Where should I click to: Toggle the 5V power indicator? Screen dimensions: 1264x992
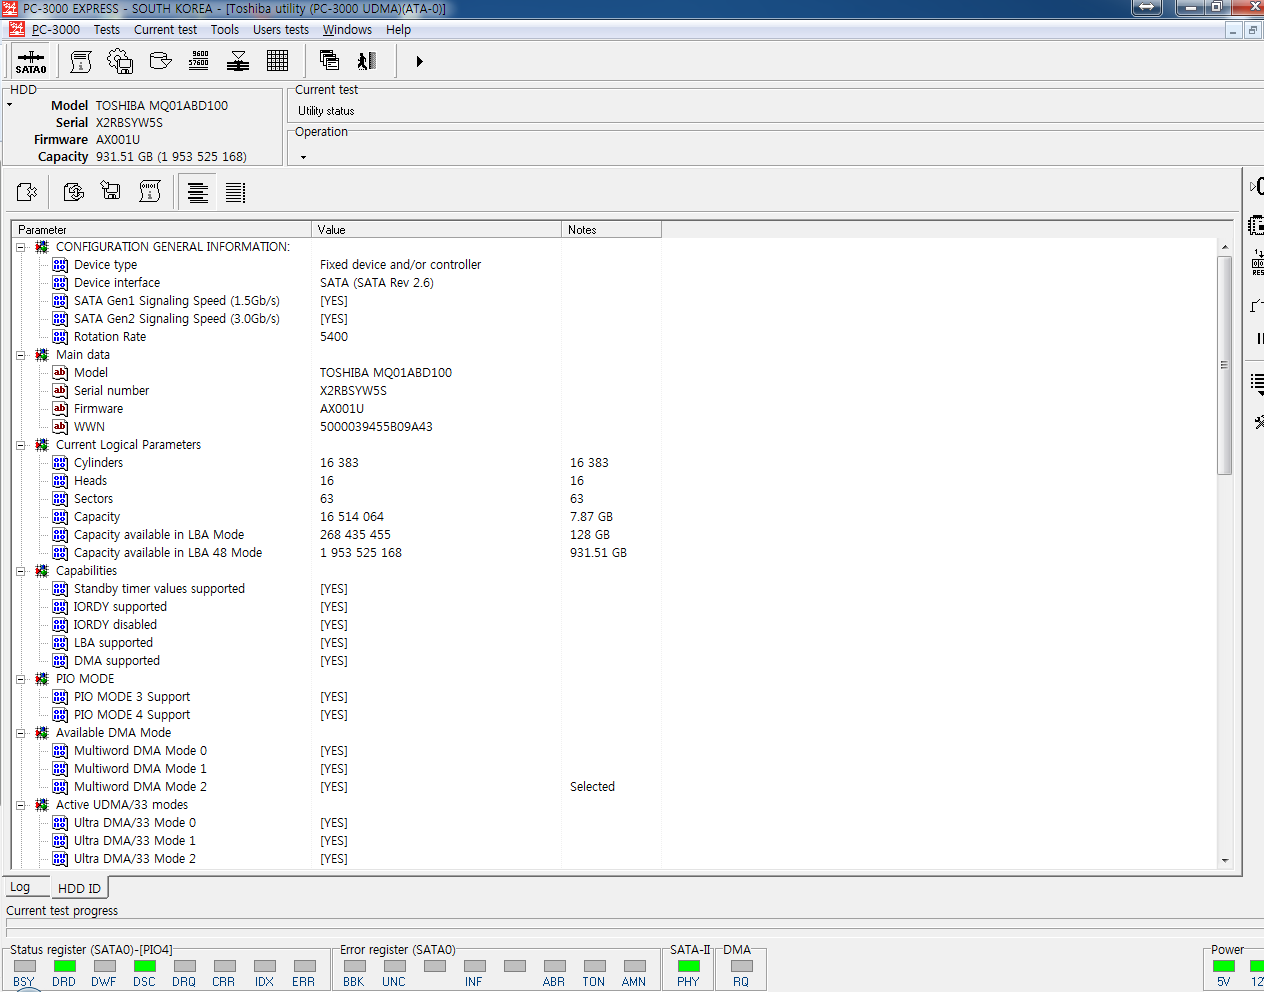[1223, 966]
